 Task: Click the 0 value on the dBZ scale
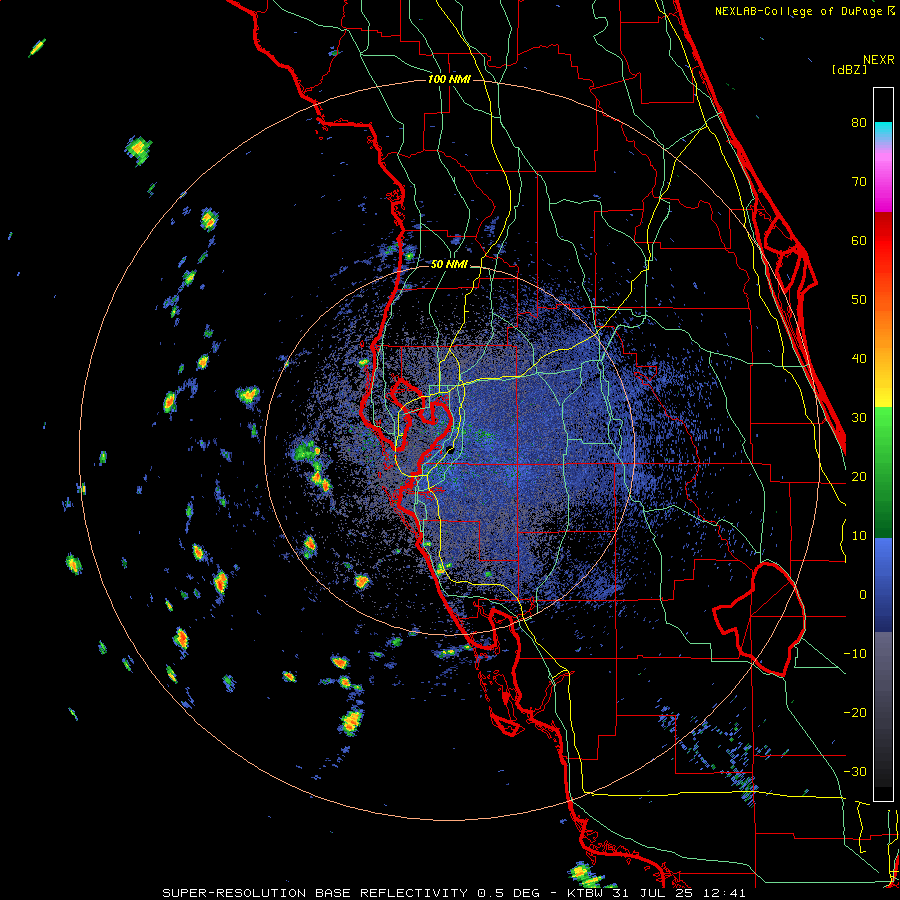click(x=863, y=595)
